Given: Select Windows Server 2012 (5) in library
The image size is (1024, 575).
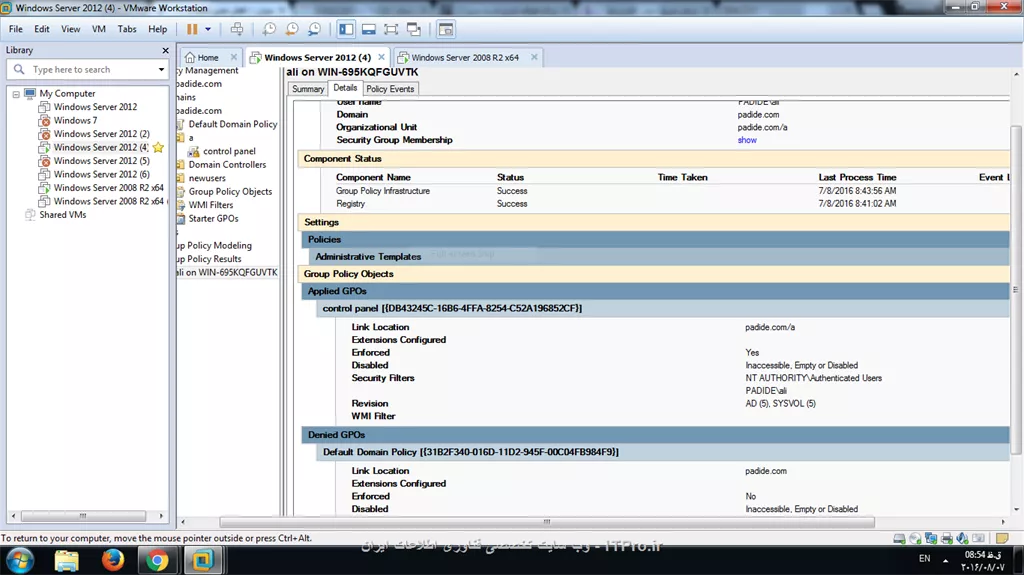Looking at the screenshot, I should coord(101,161).
